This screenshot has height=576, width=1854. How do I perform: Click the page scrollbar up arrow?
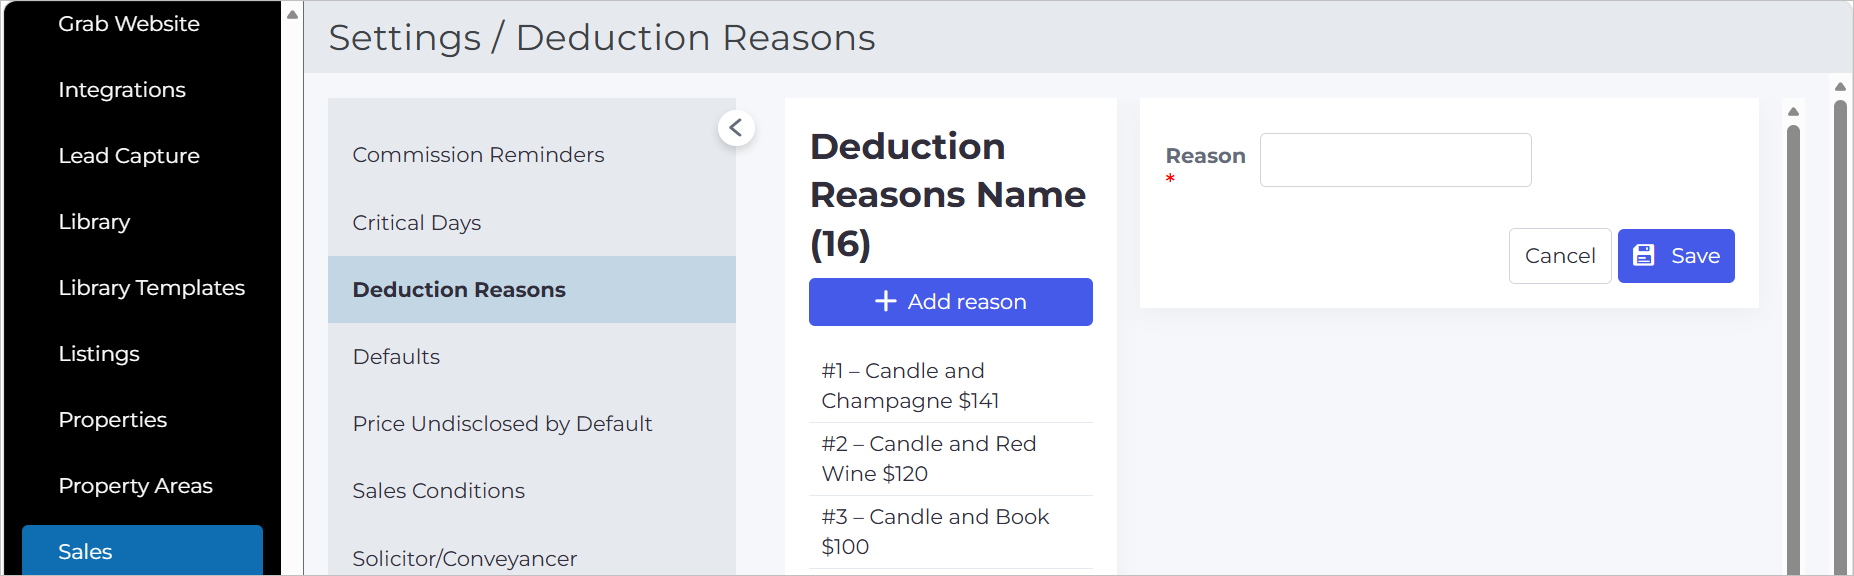coord(1840,87)
